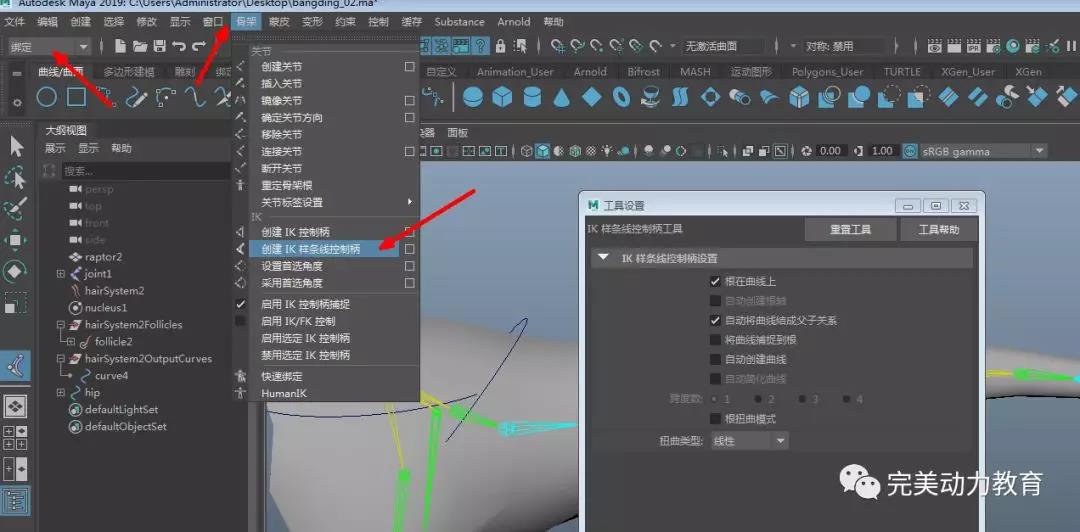Screen dimensions: 1080x532
Task: Open the 扭曲类型 dropdown
Action: tap(749, 441)
